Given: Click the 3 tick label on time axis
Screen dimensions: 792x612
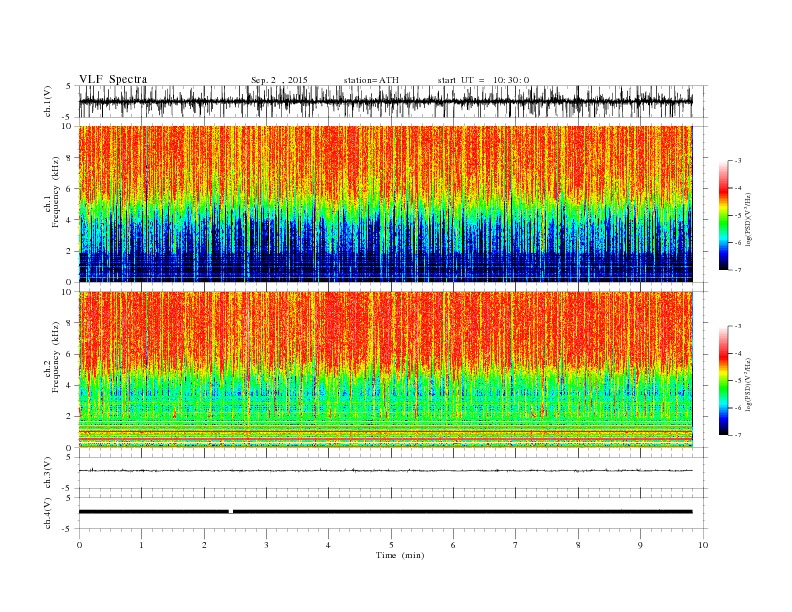Looking at the screenshot, I should [x=266, y=545].
